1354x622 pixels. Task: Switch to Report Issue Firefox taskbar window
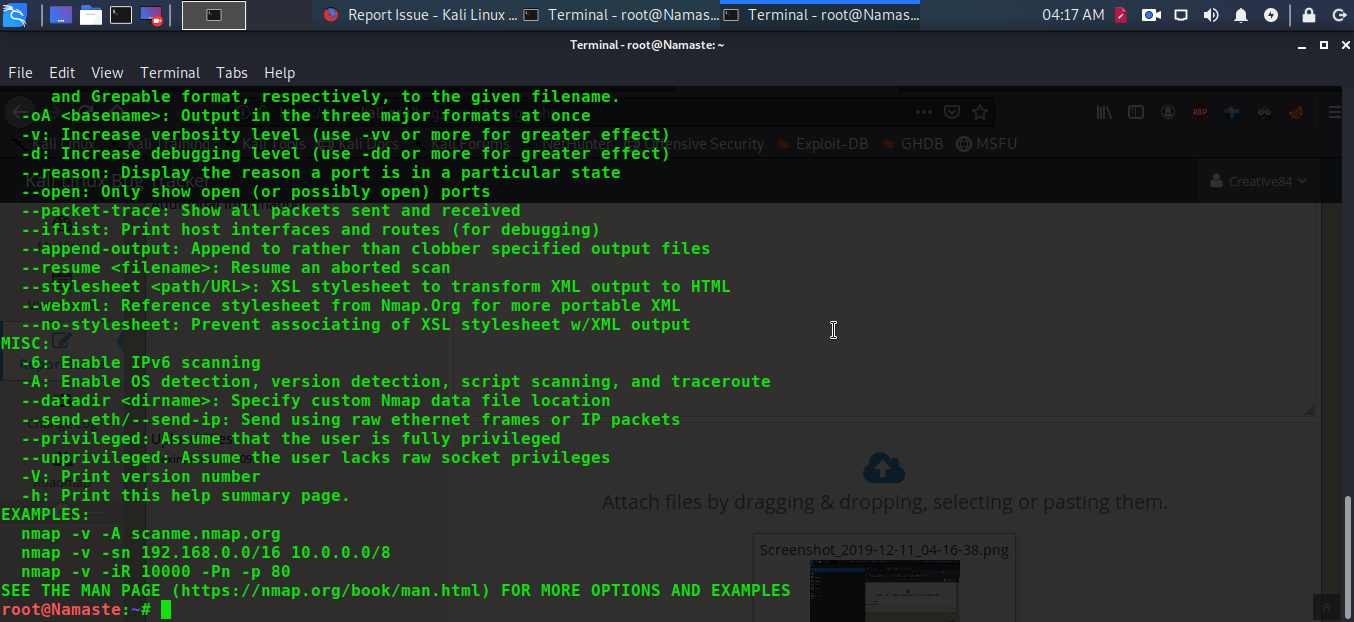(x=420, y=15)
